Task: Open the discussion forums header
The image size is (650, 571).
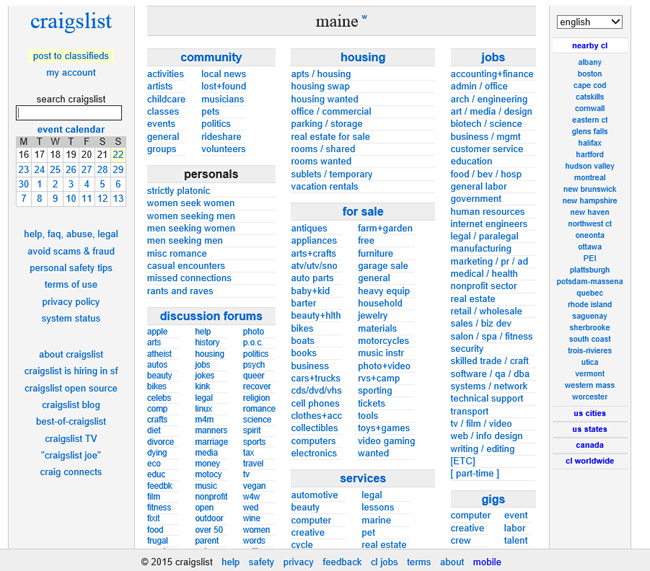Action: pyautogui.click(x=211, y=316)
